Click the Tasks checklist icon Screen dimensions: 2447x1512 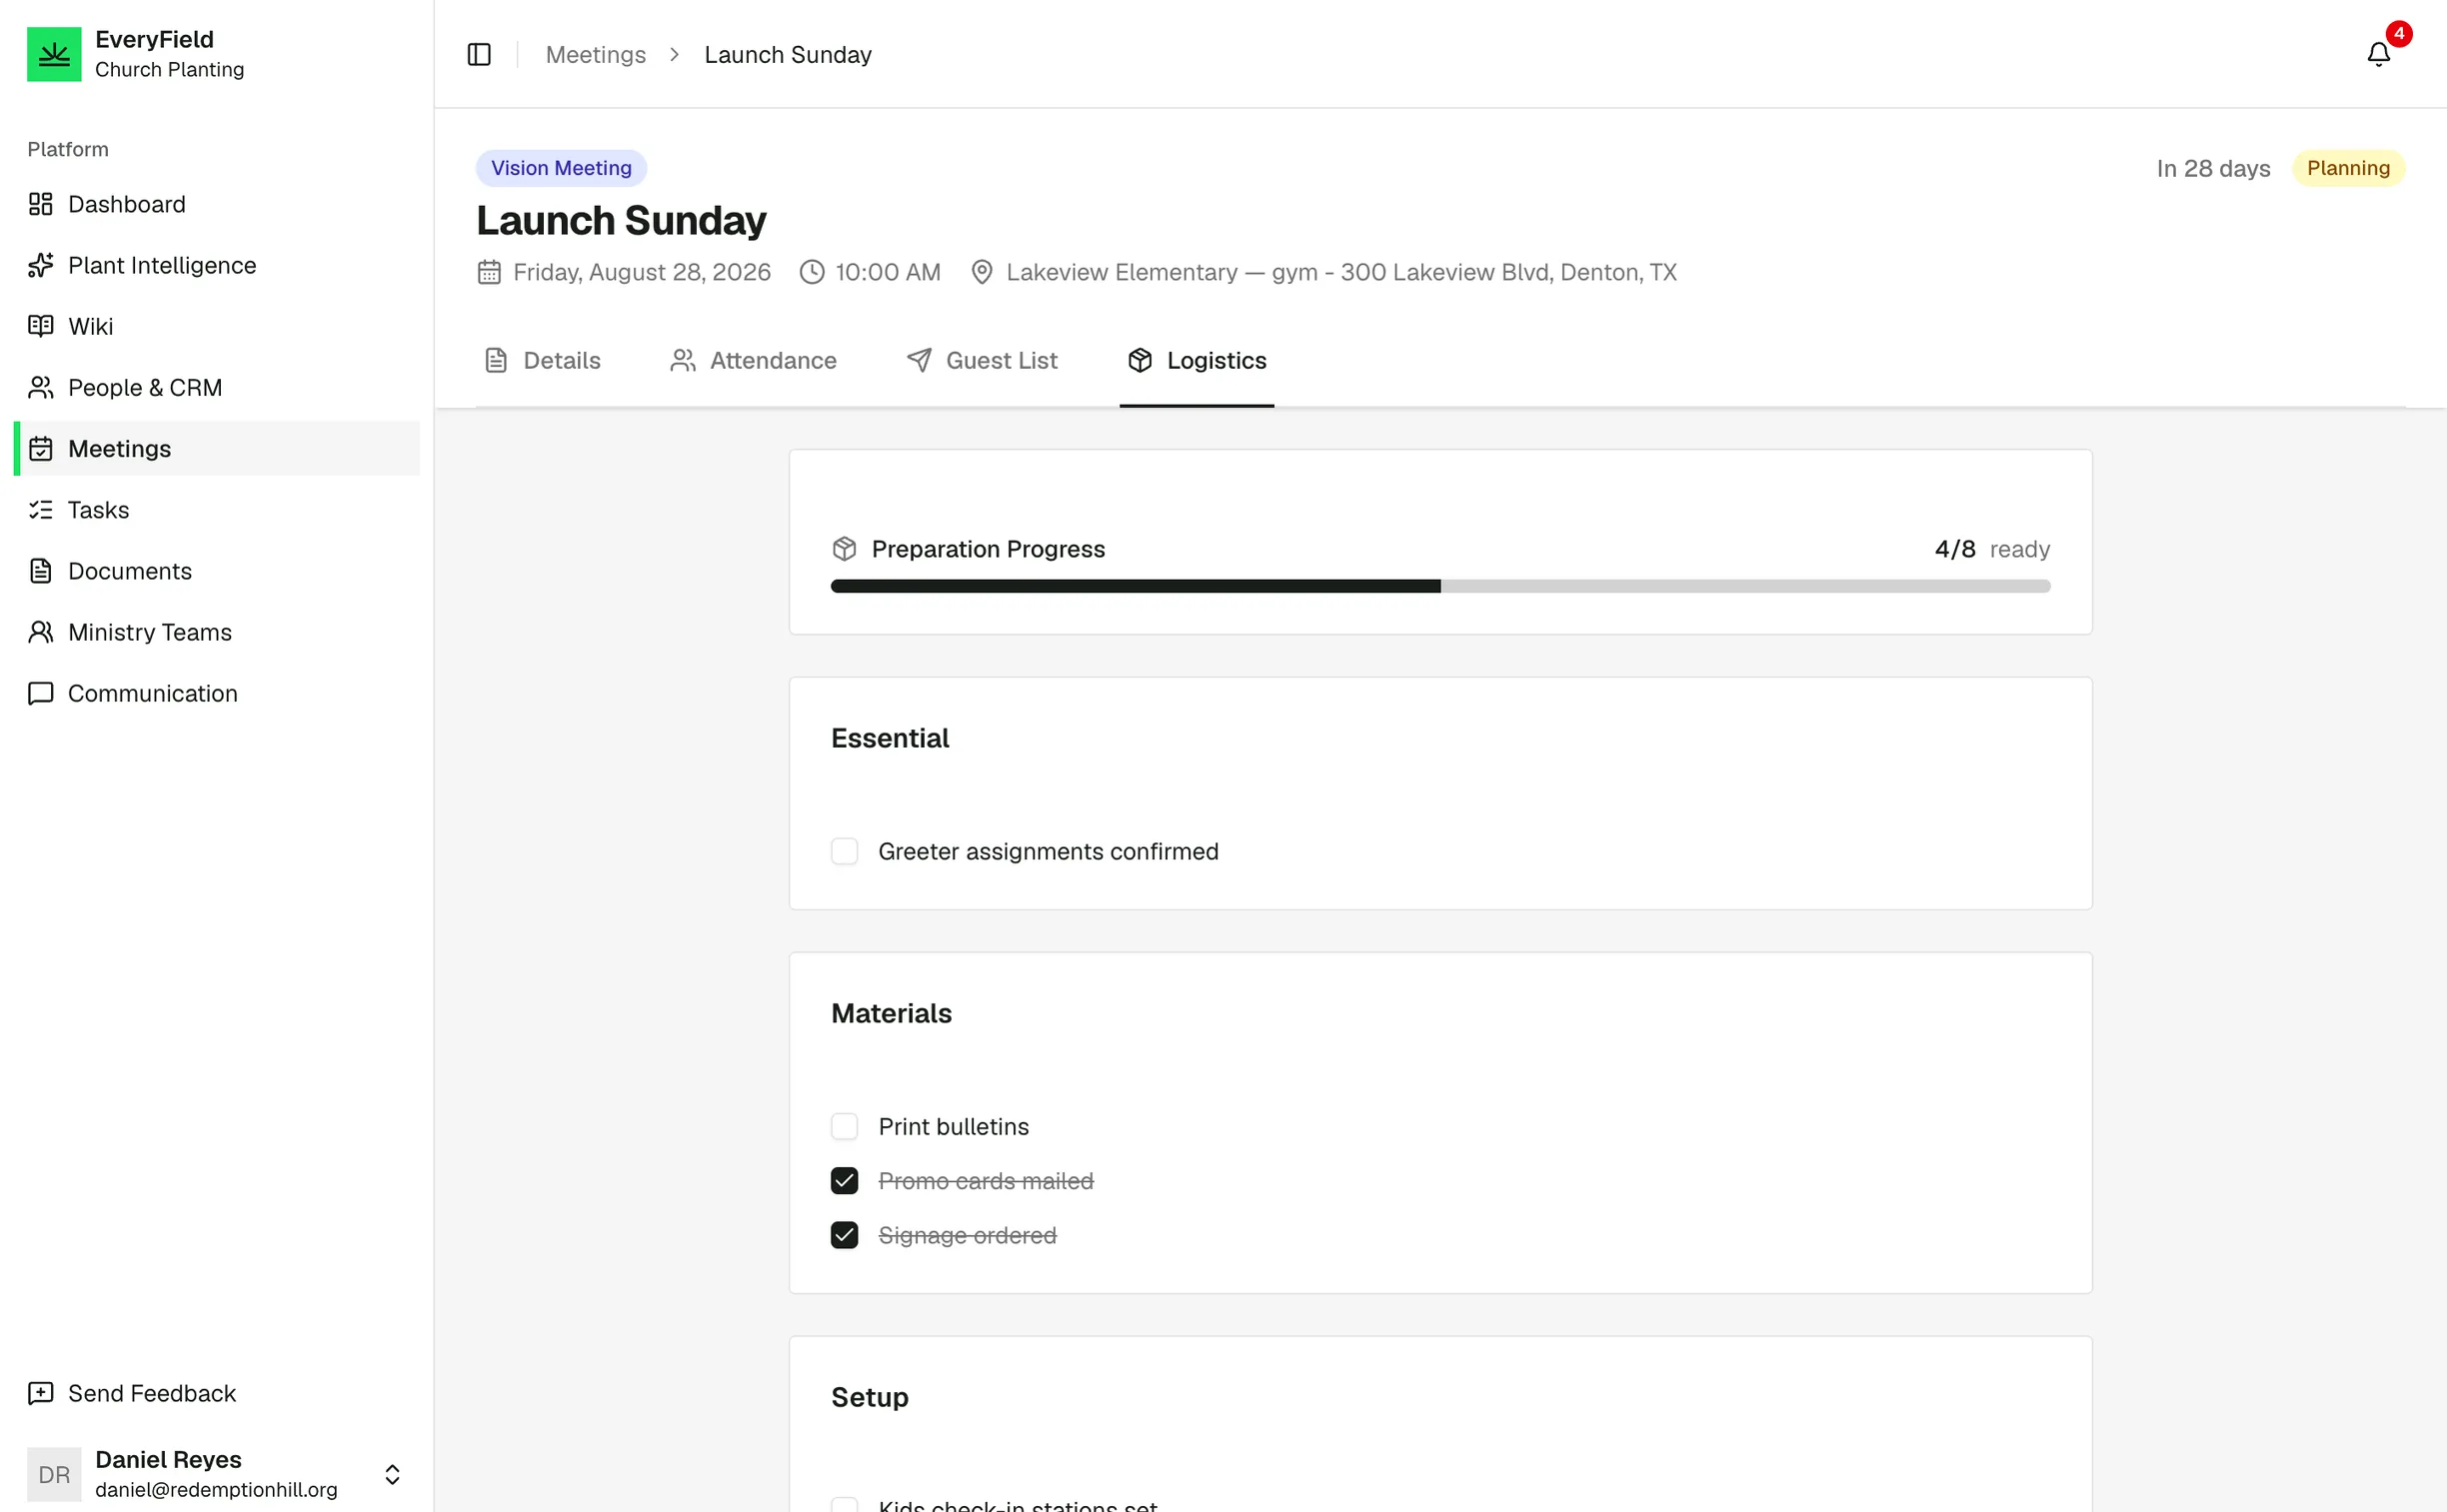[x=41, y=510]
